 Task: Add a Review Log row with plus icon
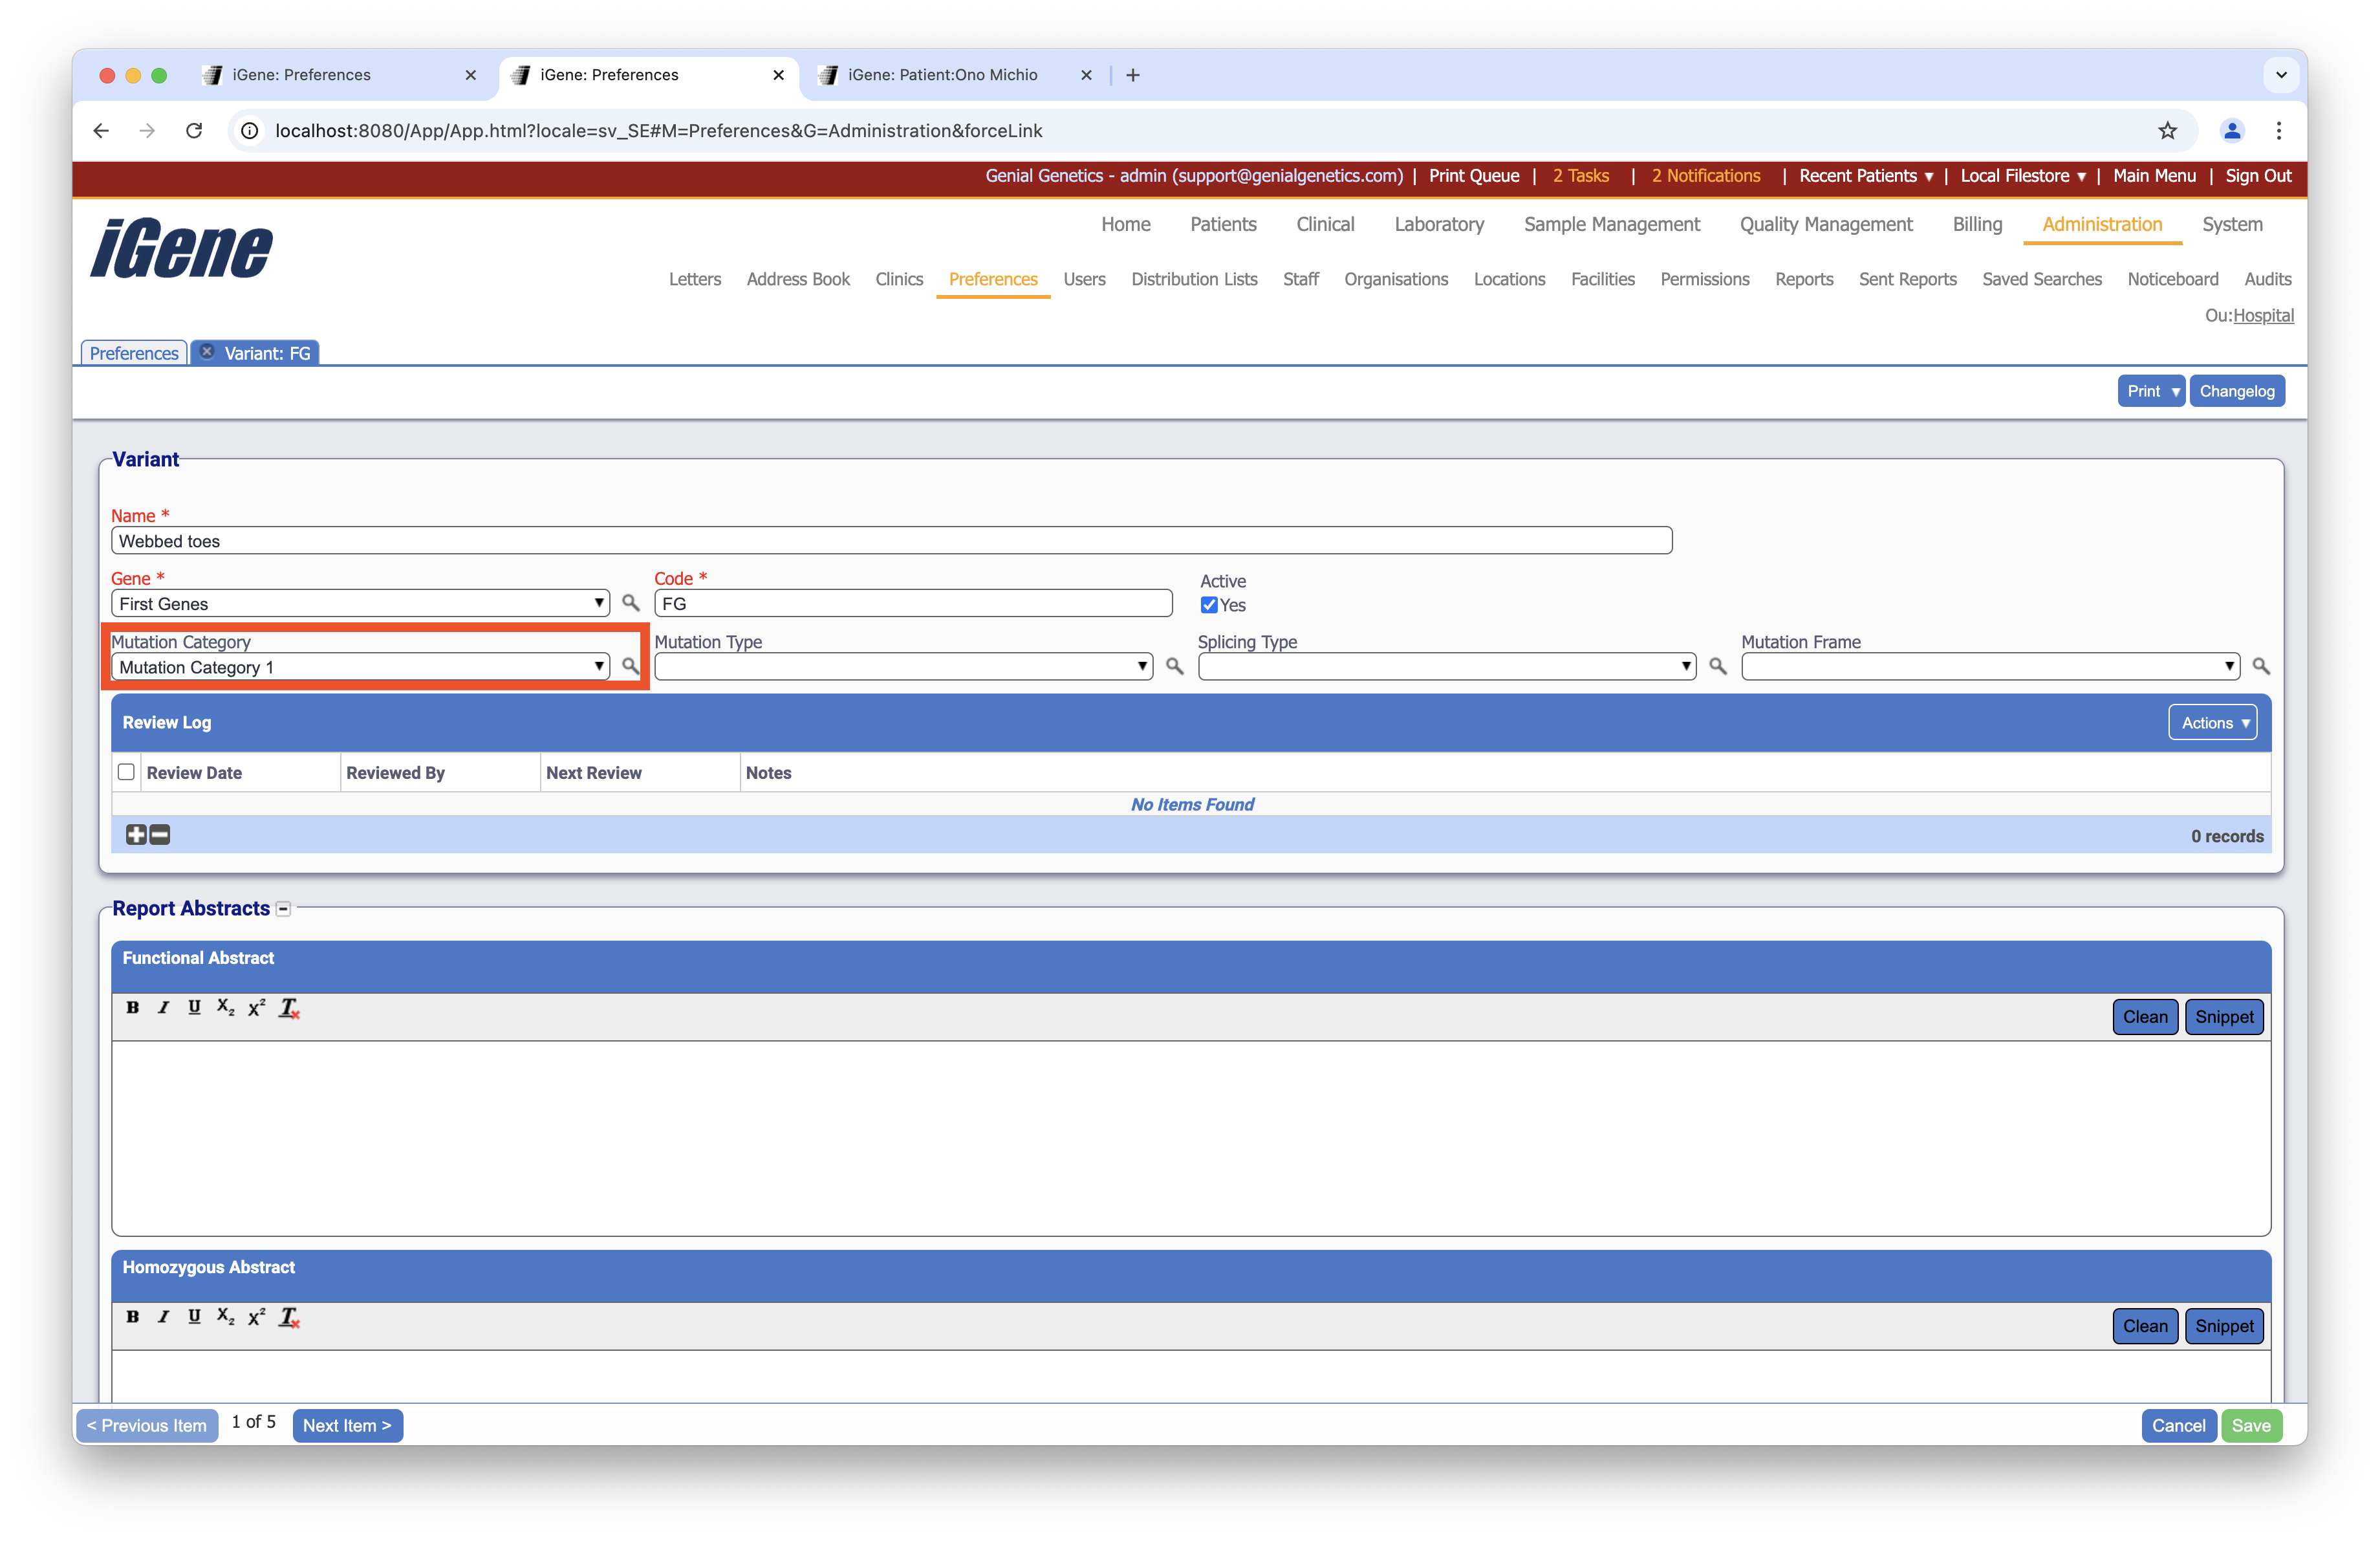coord(136,835)
